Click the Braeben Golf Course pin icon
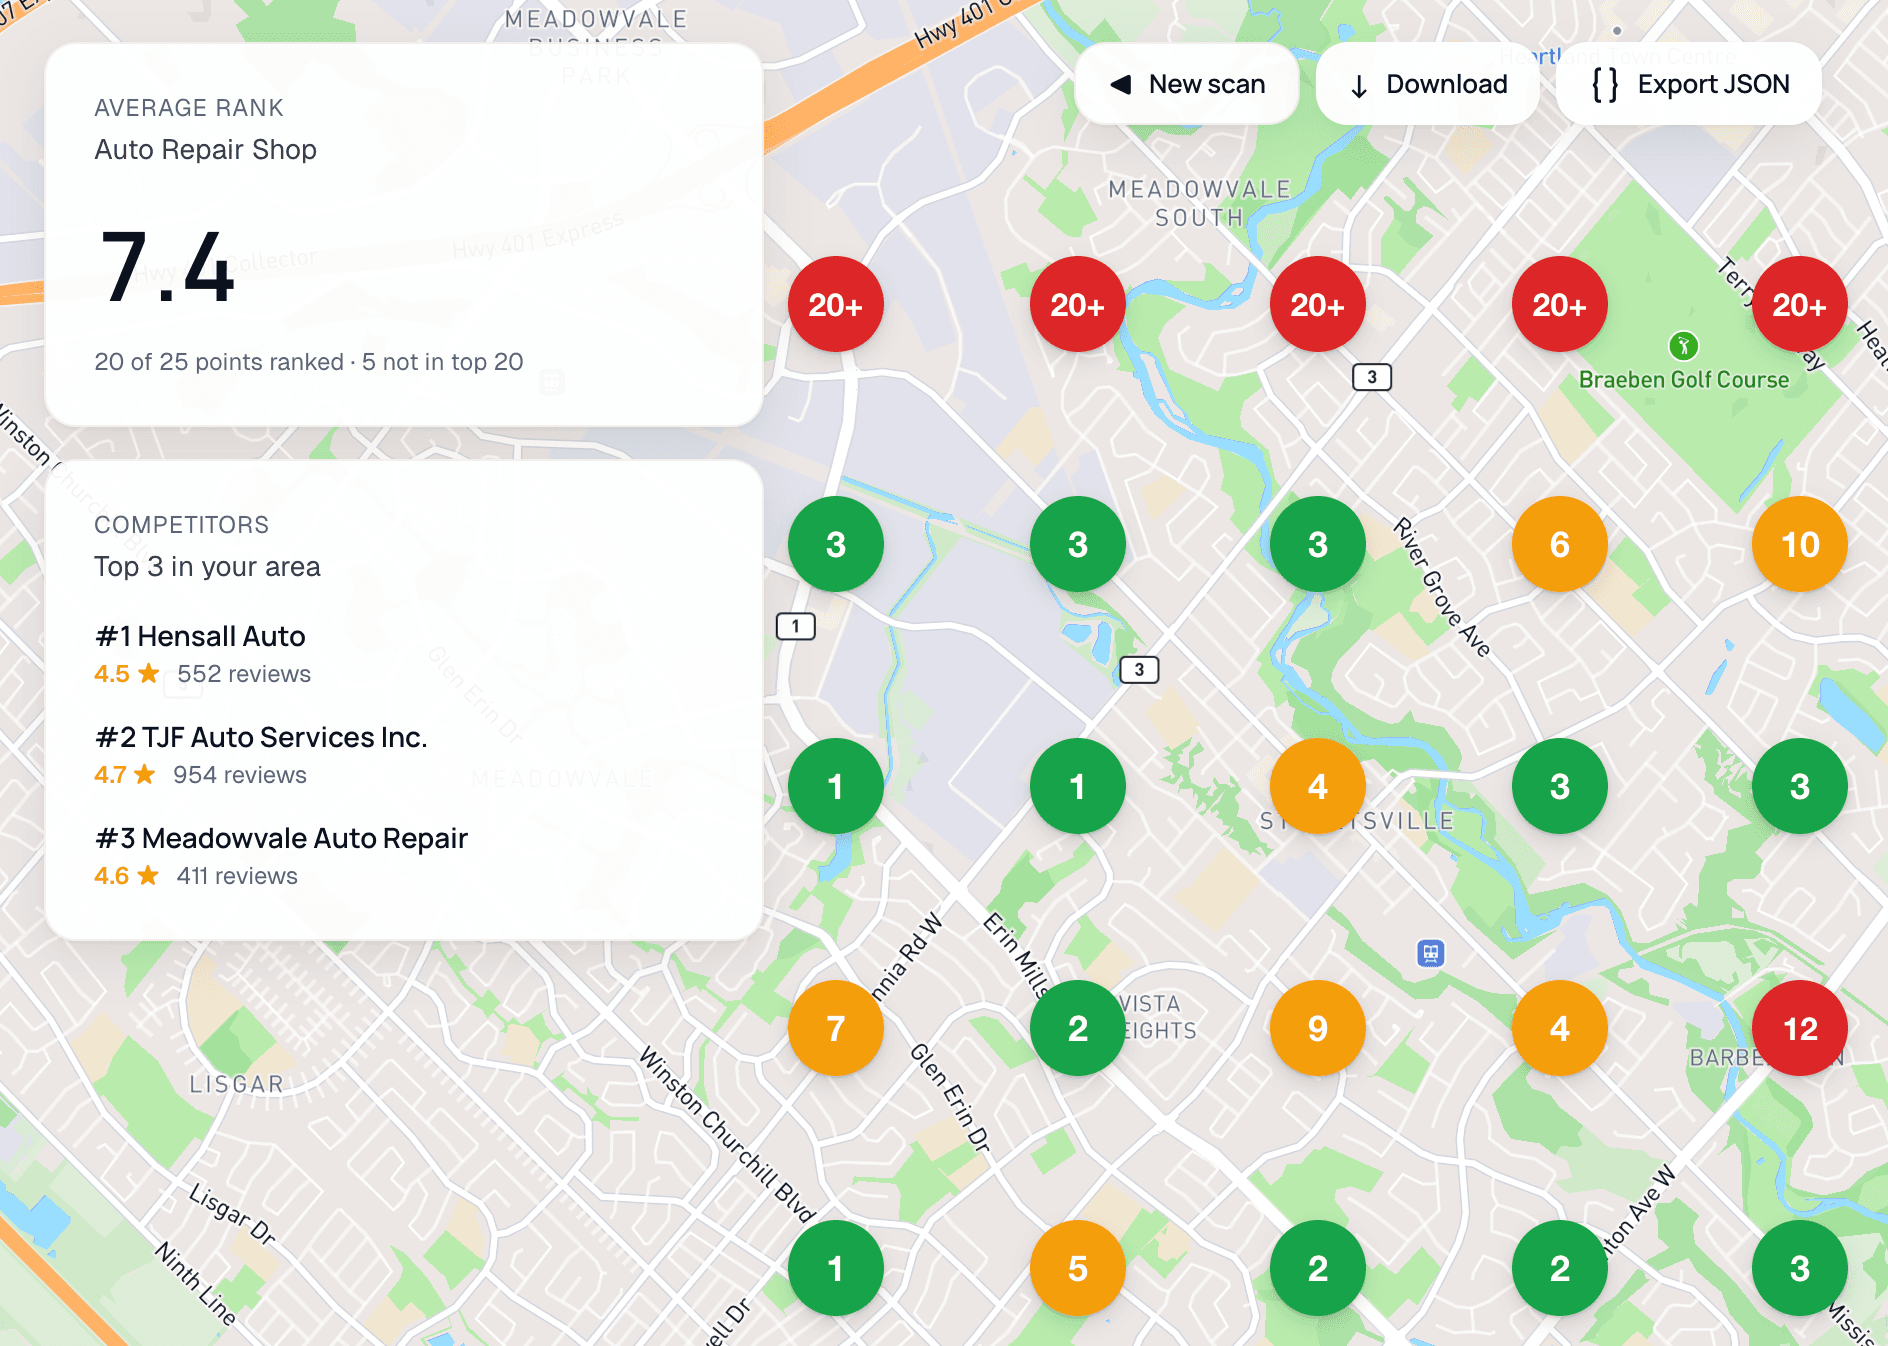The height and width of the screenshot is (1346, 1888). 1684,346
